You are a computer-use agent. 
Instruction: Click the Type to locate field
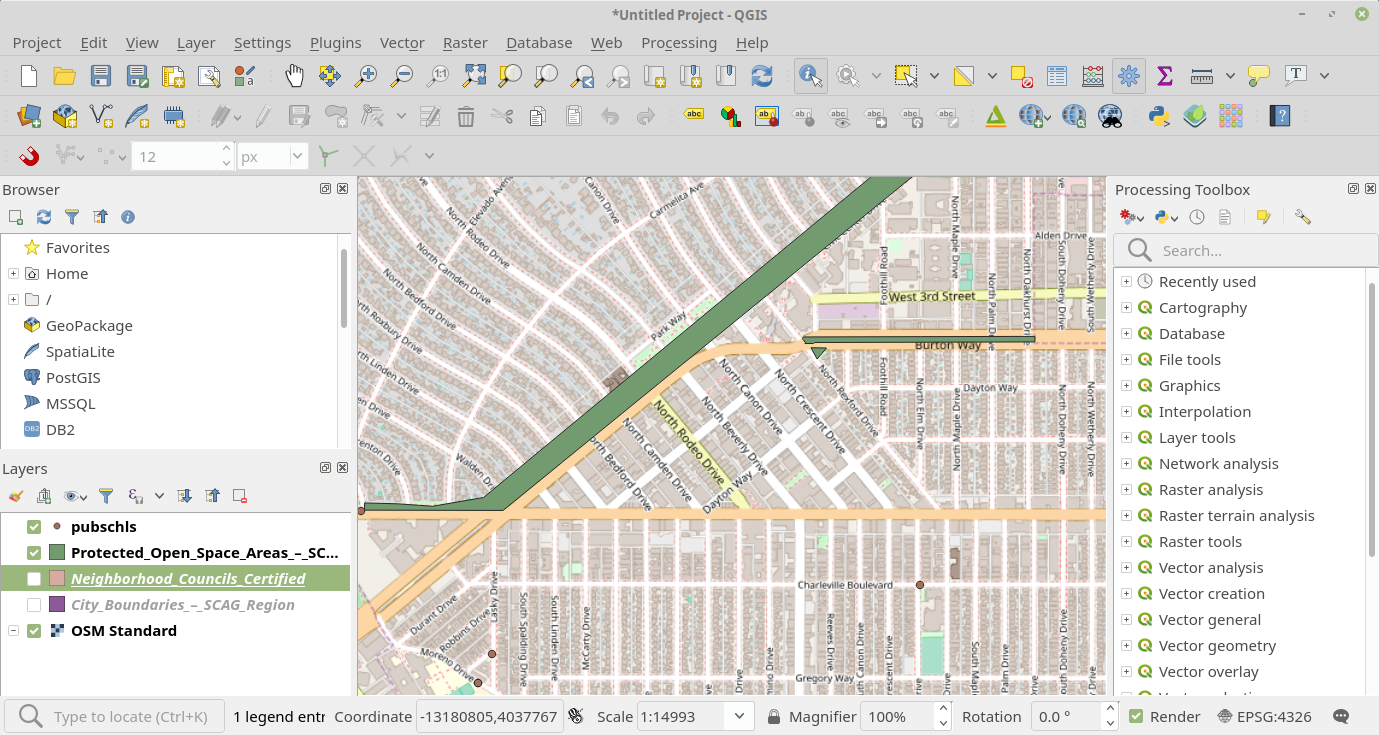(114, 717)
